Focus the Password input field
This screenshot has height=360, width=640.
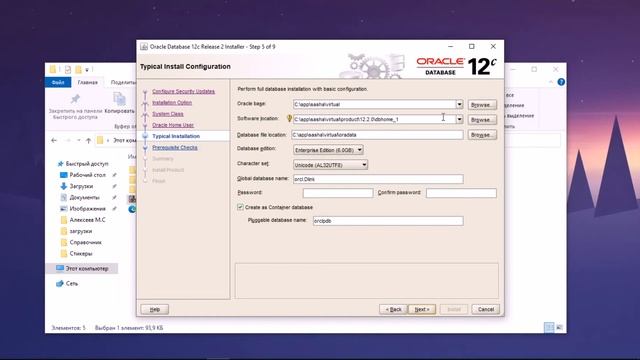click(x=338, y=193)
